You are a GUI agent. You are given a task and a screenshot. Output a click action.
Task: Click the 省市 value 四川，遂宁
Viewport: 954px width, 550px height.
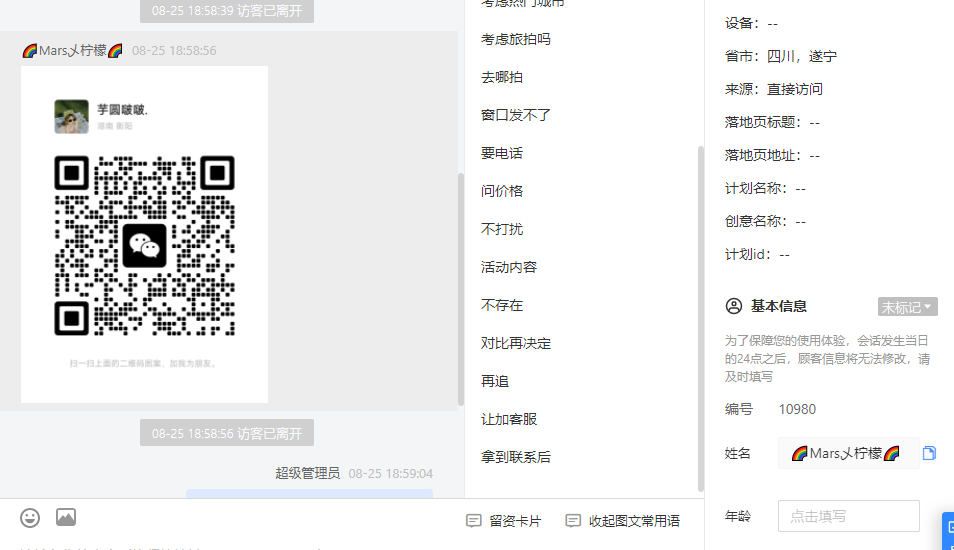click(x=801, y=57)
